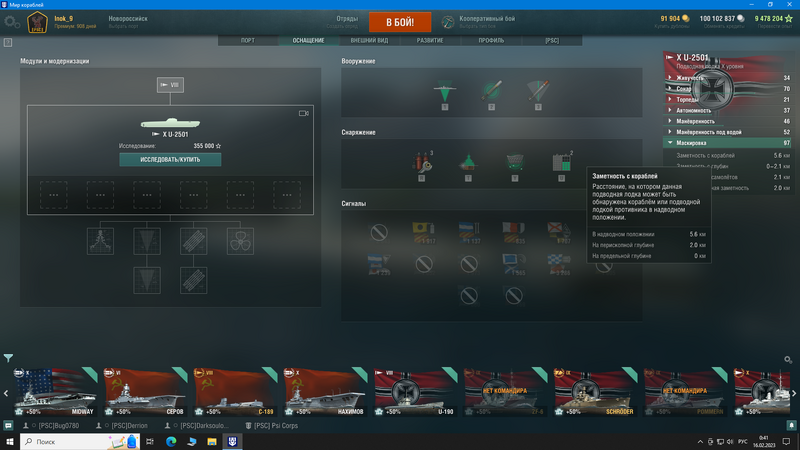Open Новороссийск port selection

pos(128,22)
